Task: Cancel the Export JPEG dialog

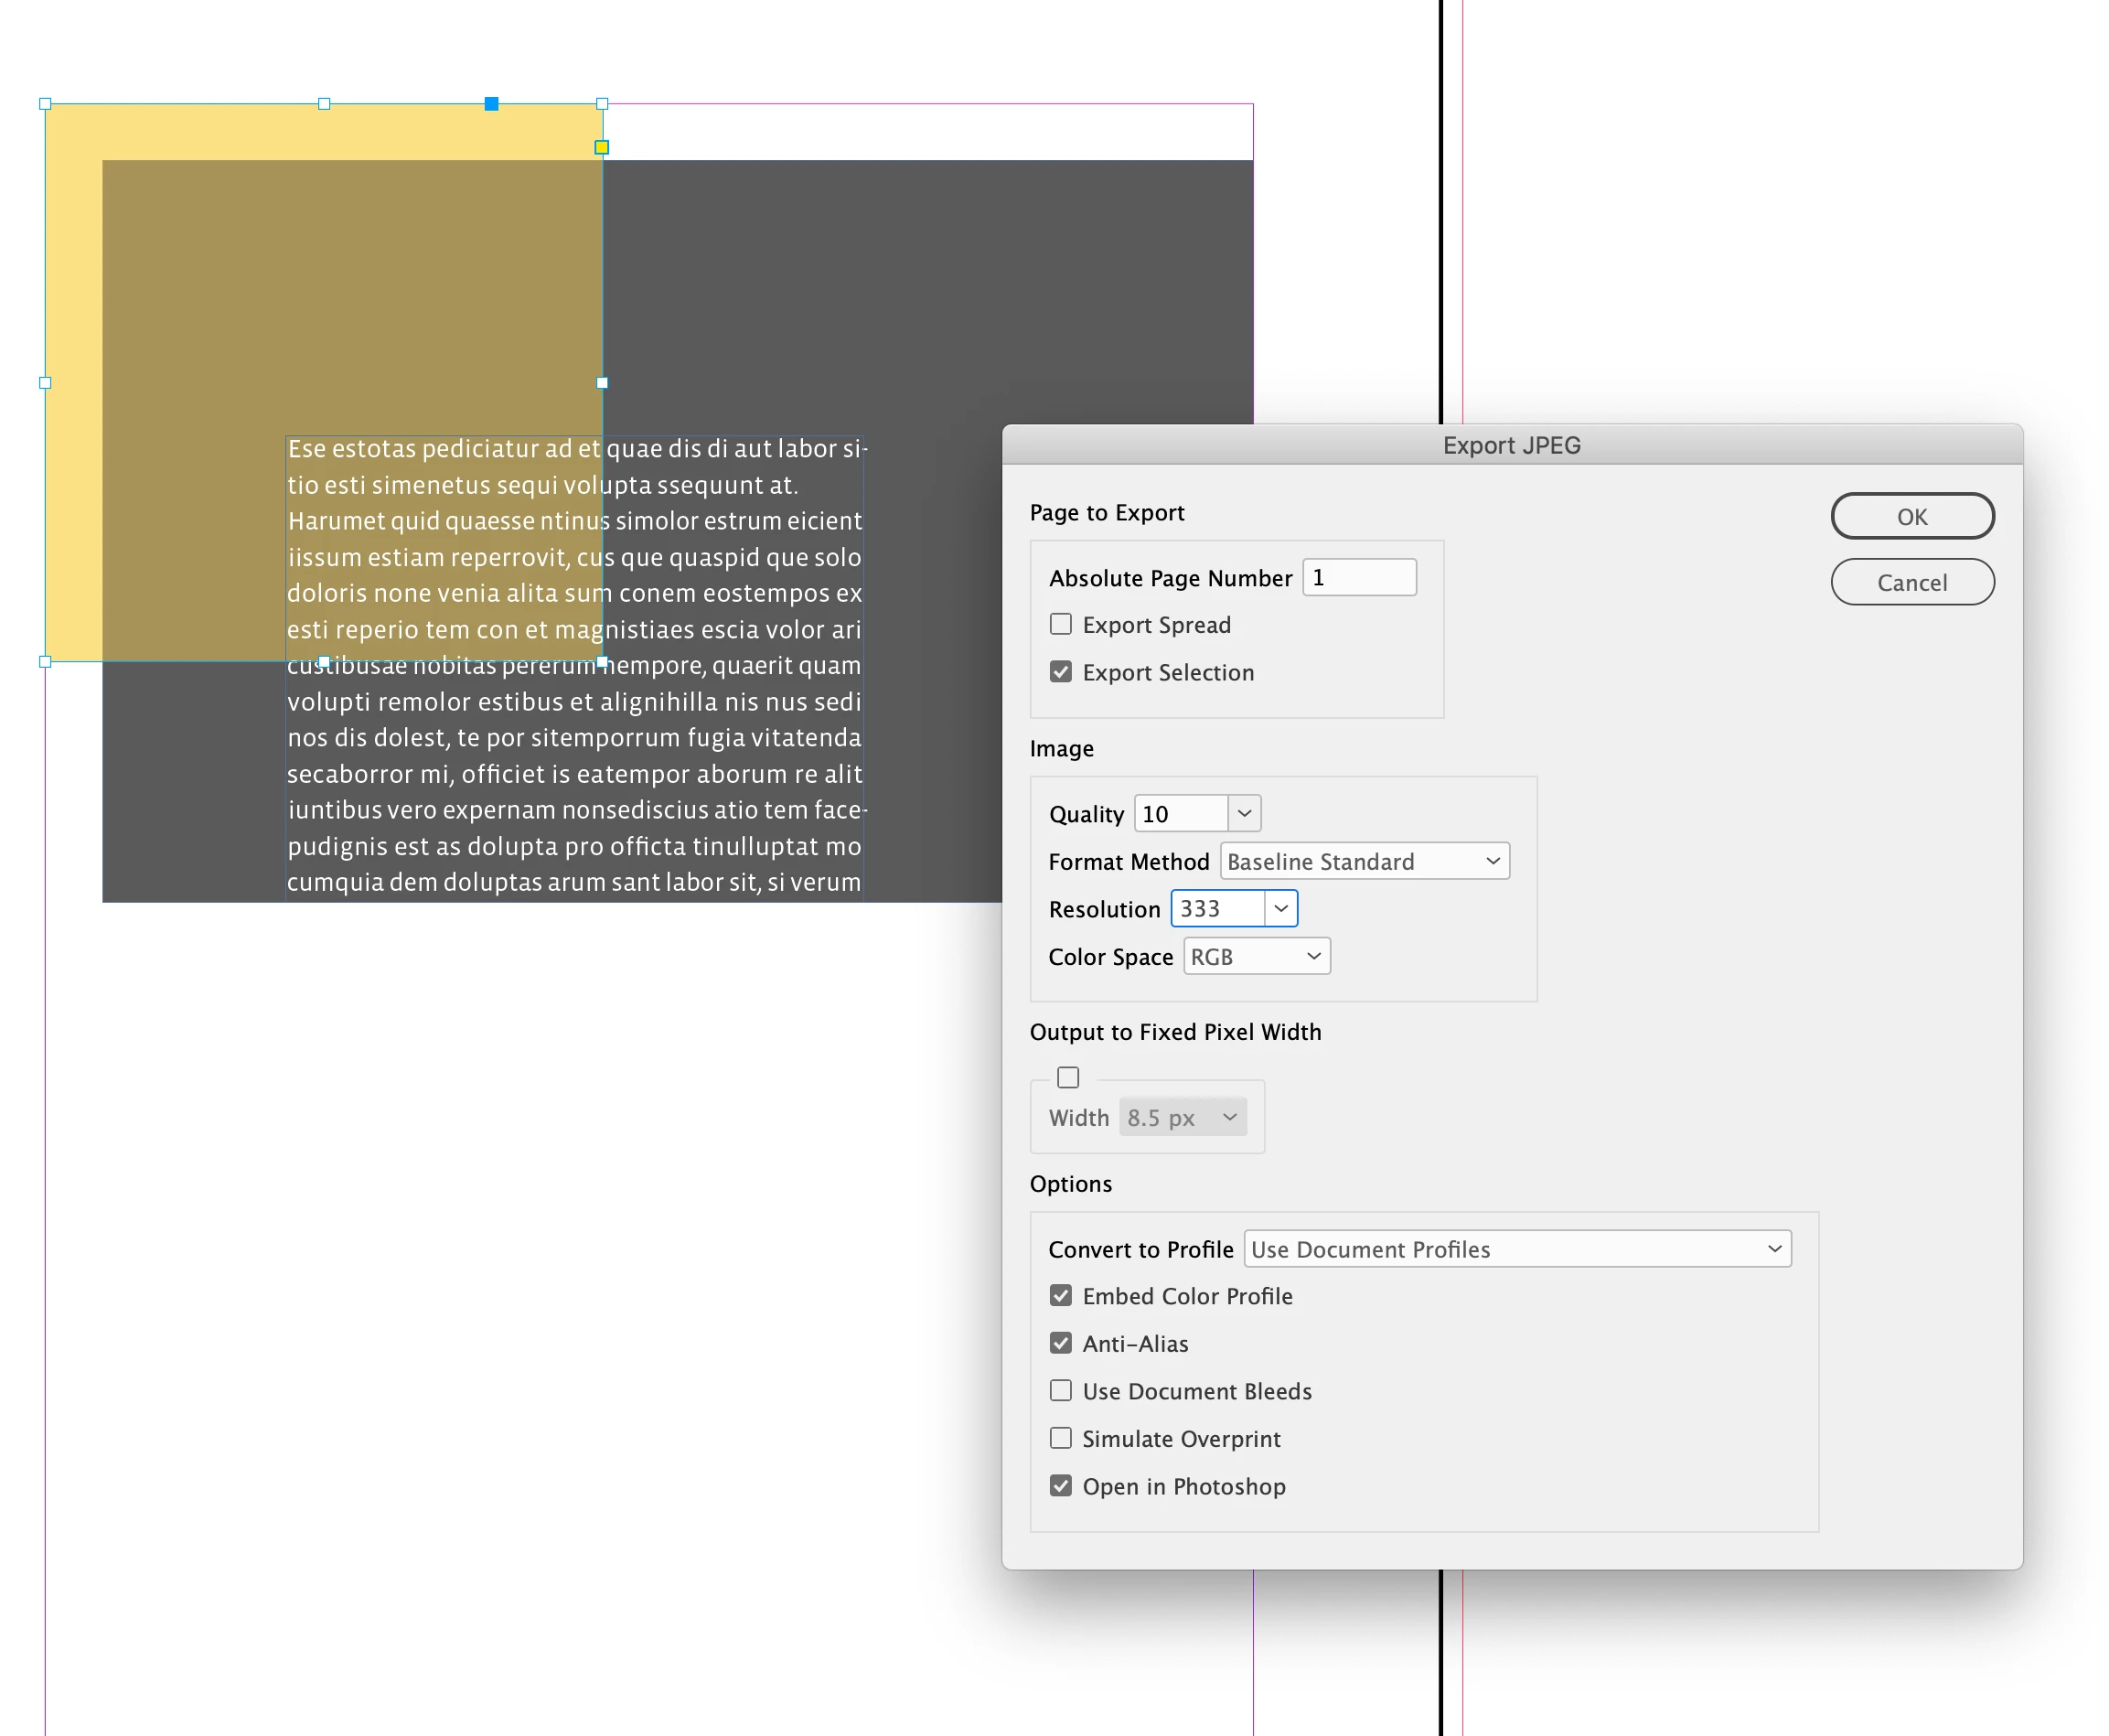Action: coord(1911,582)
